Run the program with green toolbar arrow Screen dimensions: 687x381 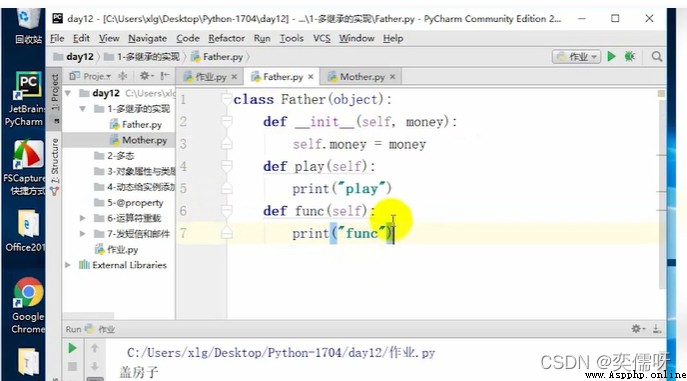611,56
